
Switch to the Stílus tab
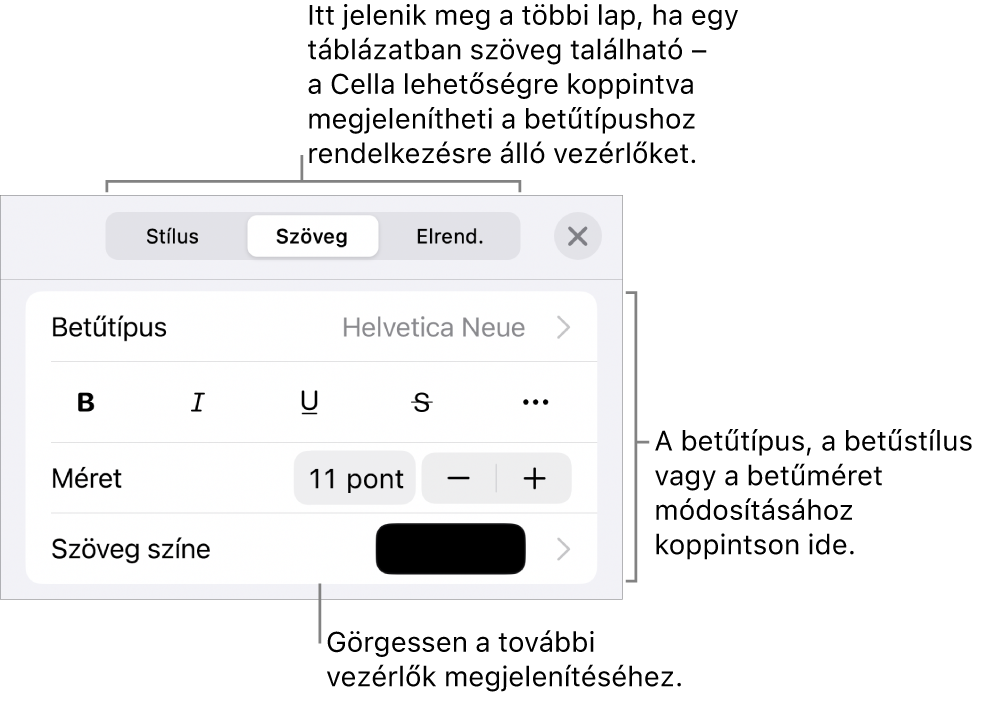(x=173, y=237)
